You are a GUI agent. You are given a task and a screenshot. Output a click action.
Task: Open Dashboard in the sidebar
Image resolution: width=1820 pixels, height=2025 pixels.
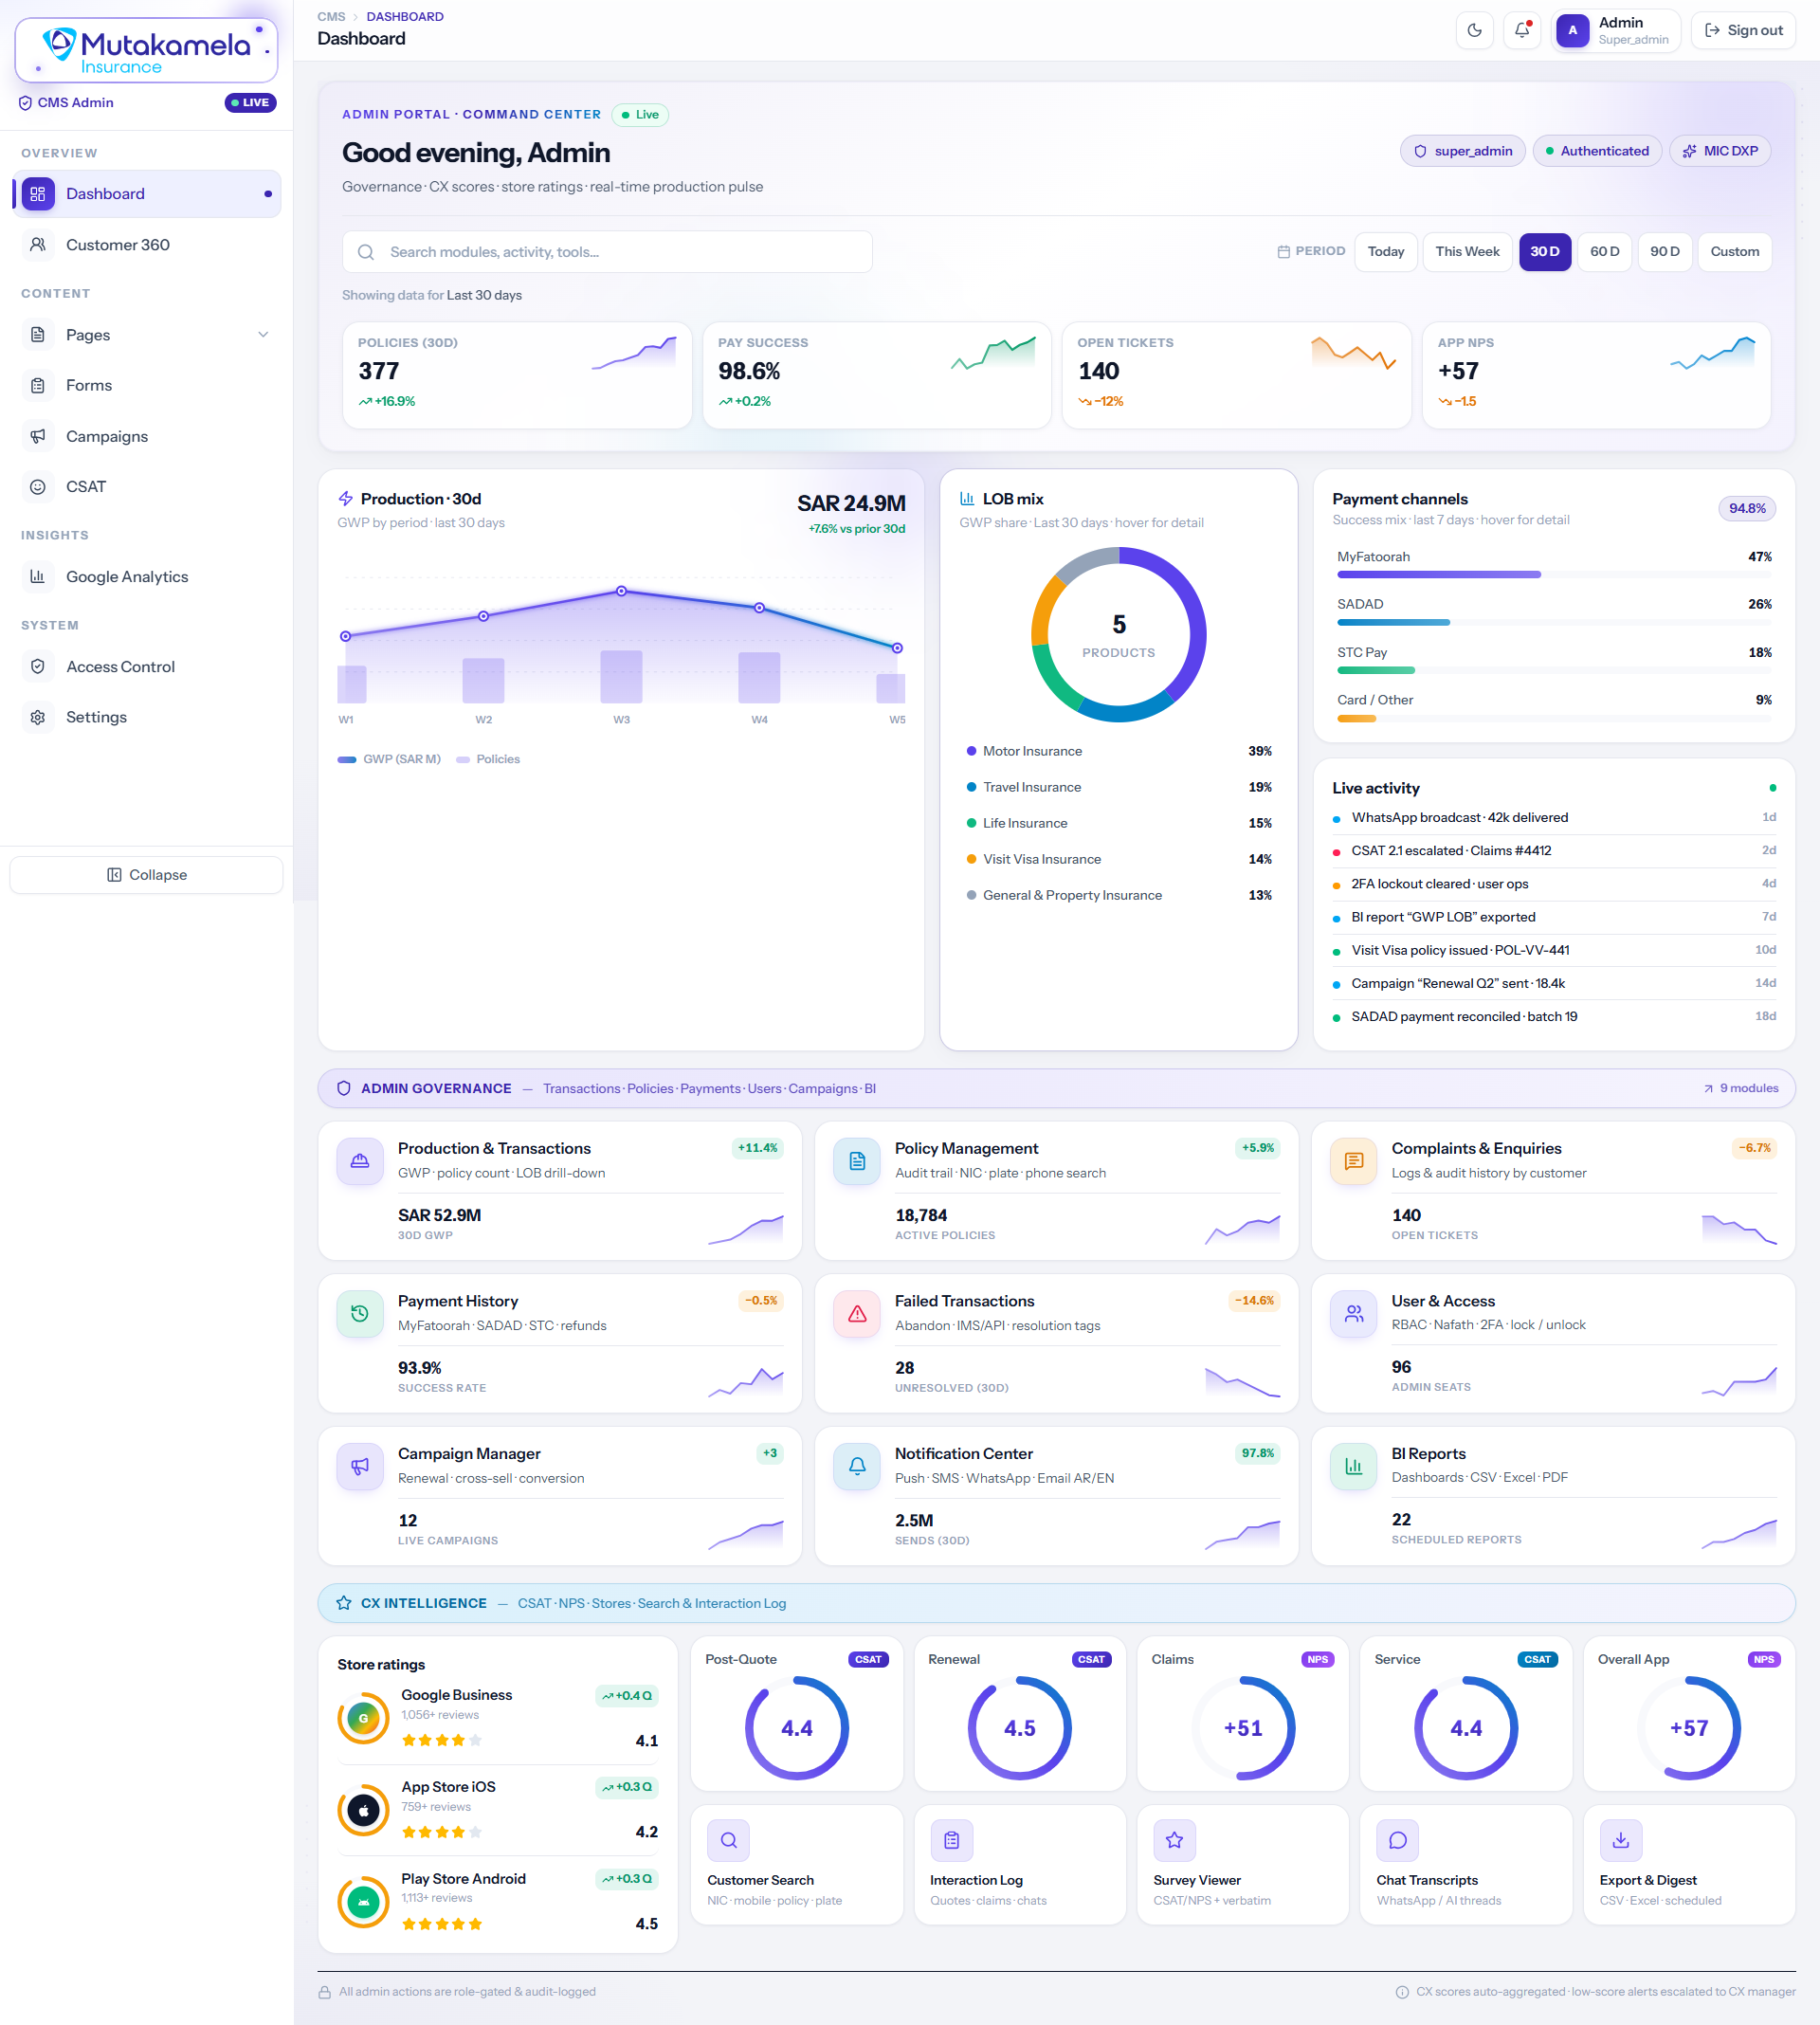click(147, 194)
